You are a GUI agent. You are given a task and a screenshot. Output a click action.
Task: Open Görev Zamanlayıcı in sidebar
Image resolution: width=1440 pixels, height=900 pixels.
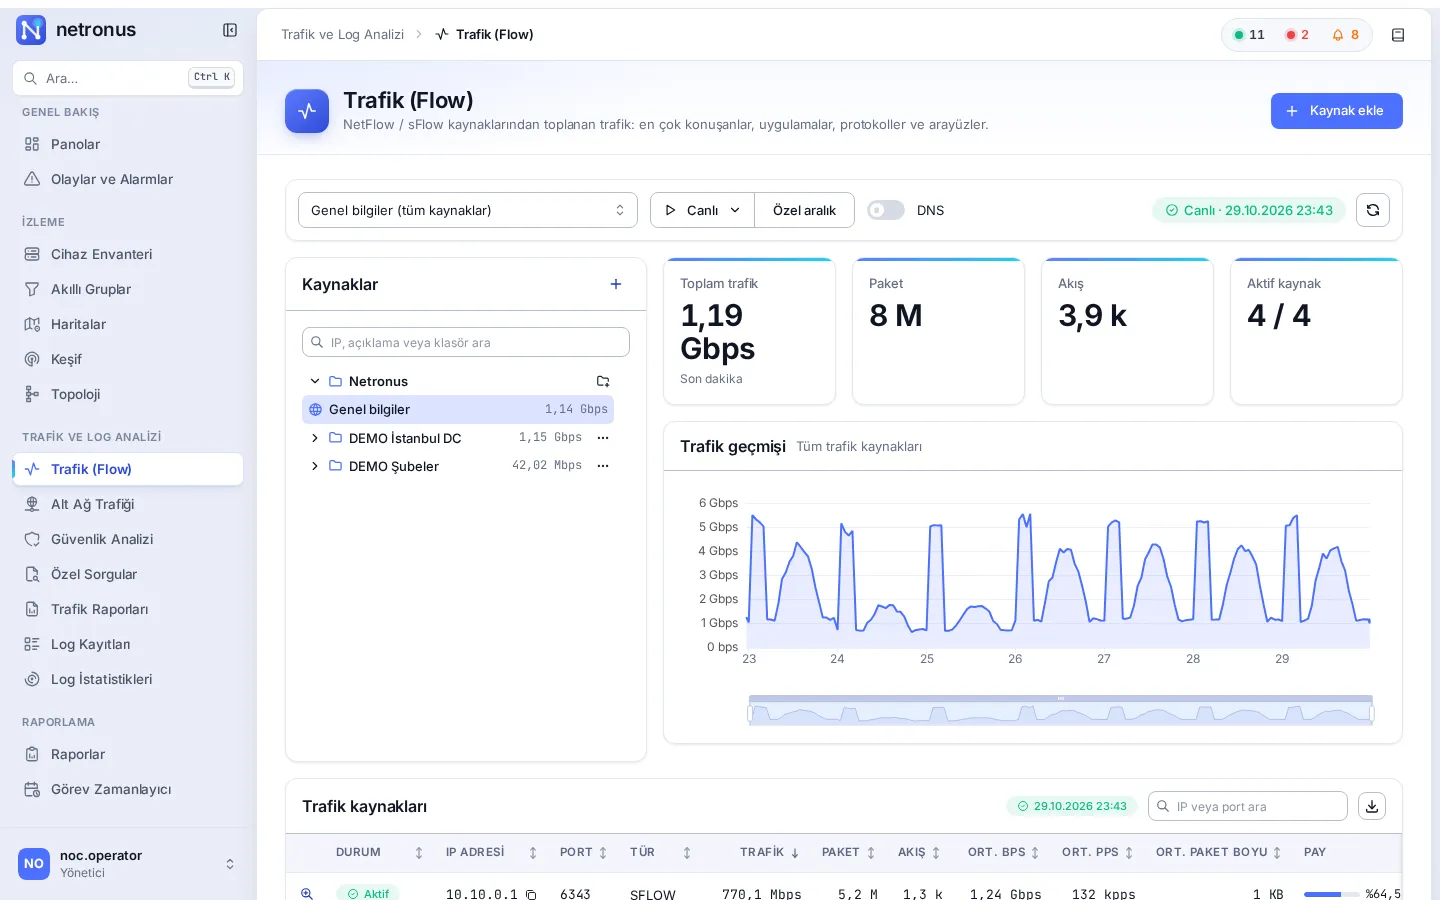(x=128, y=789)
